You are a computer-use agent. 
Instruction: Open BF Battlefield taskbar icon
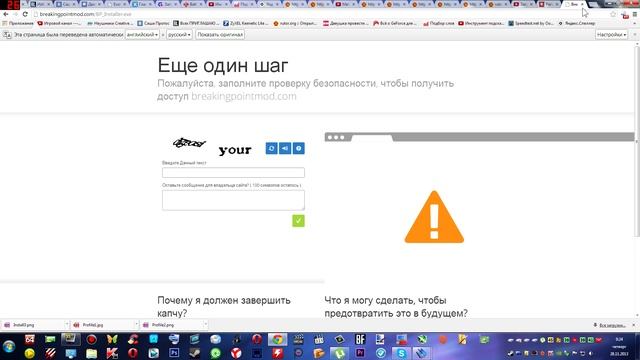tap(360, 339)
